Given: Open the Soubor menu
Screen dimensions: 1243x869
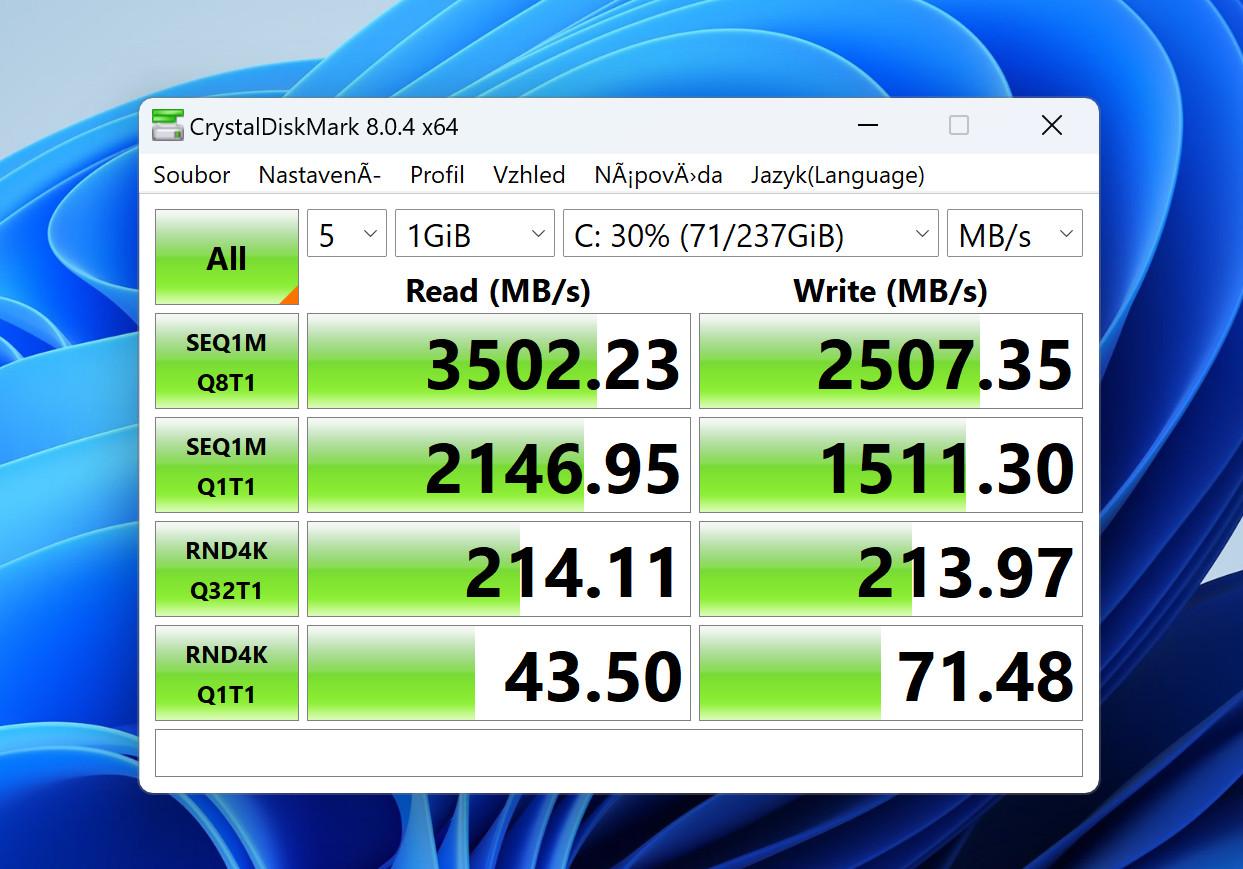Looking at the screenshot, I should 192,175.
